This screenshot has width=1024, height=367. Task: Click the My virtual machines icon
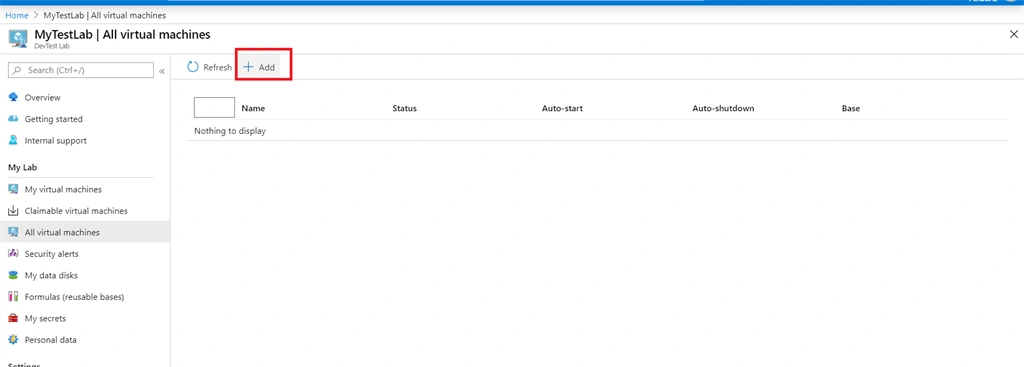pyautogui.click(x=13, y=189)
